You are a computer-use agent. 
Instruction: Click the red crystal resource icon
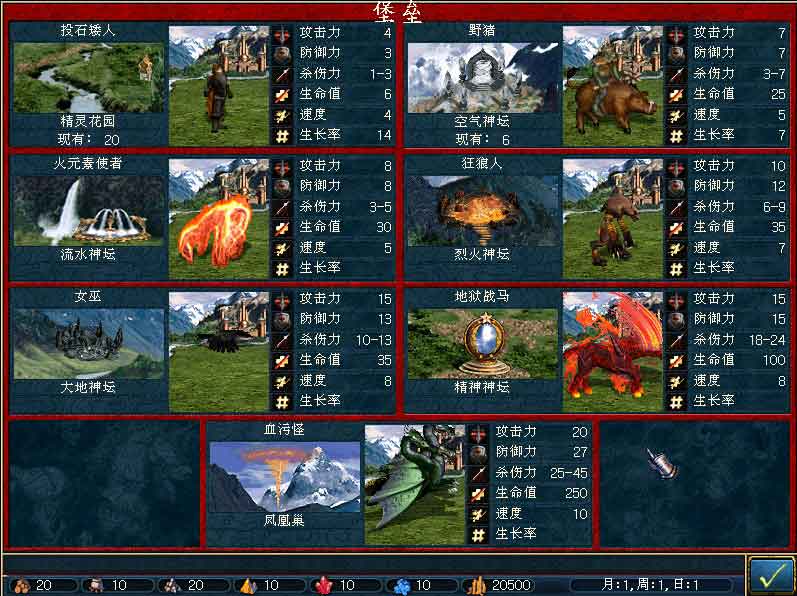[324, 586]
